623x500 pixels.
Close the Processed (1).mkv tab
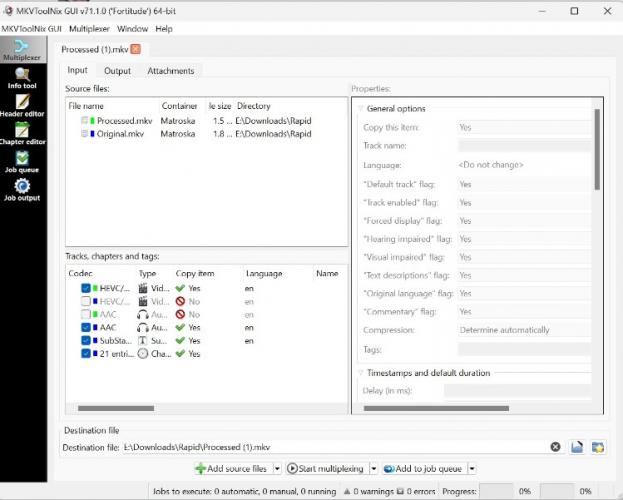point(136,49)
